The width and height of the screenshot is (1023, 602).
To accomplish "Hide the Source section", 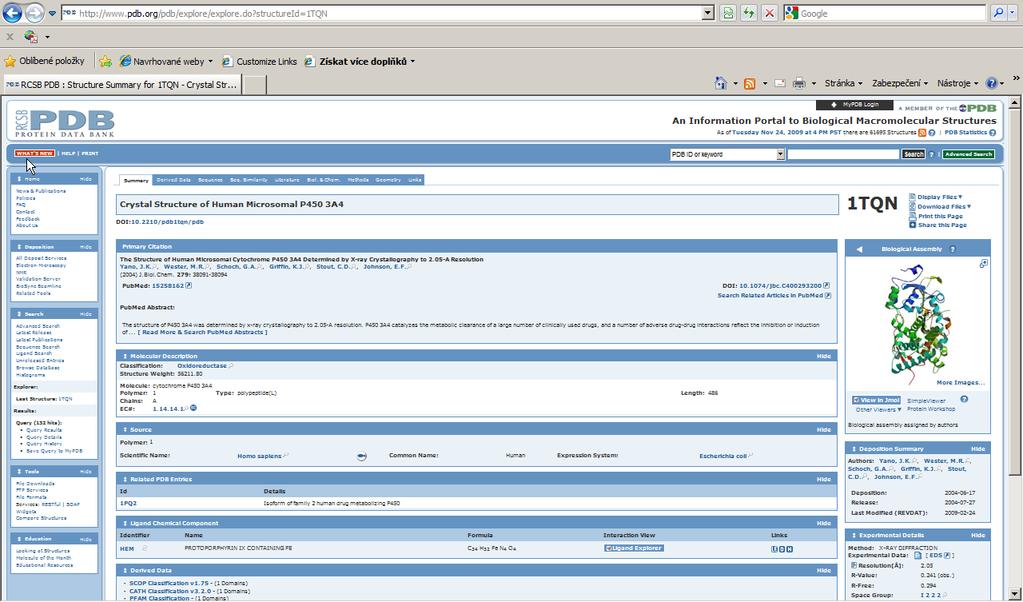I will coord(823,430).
